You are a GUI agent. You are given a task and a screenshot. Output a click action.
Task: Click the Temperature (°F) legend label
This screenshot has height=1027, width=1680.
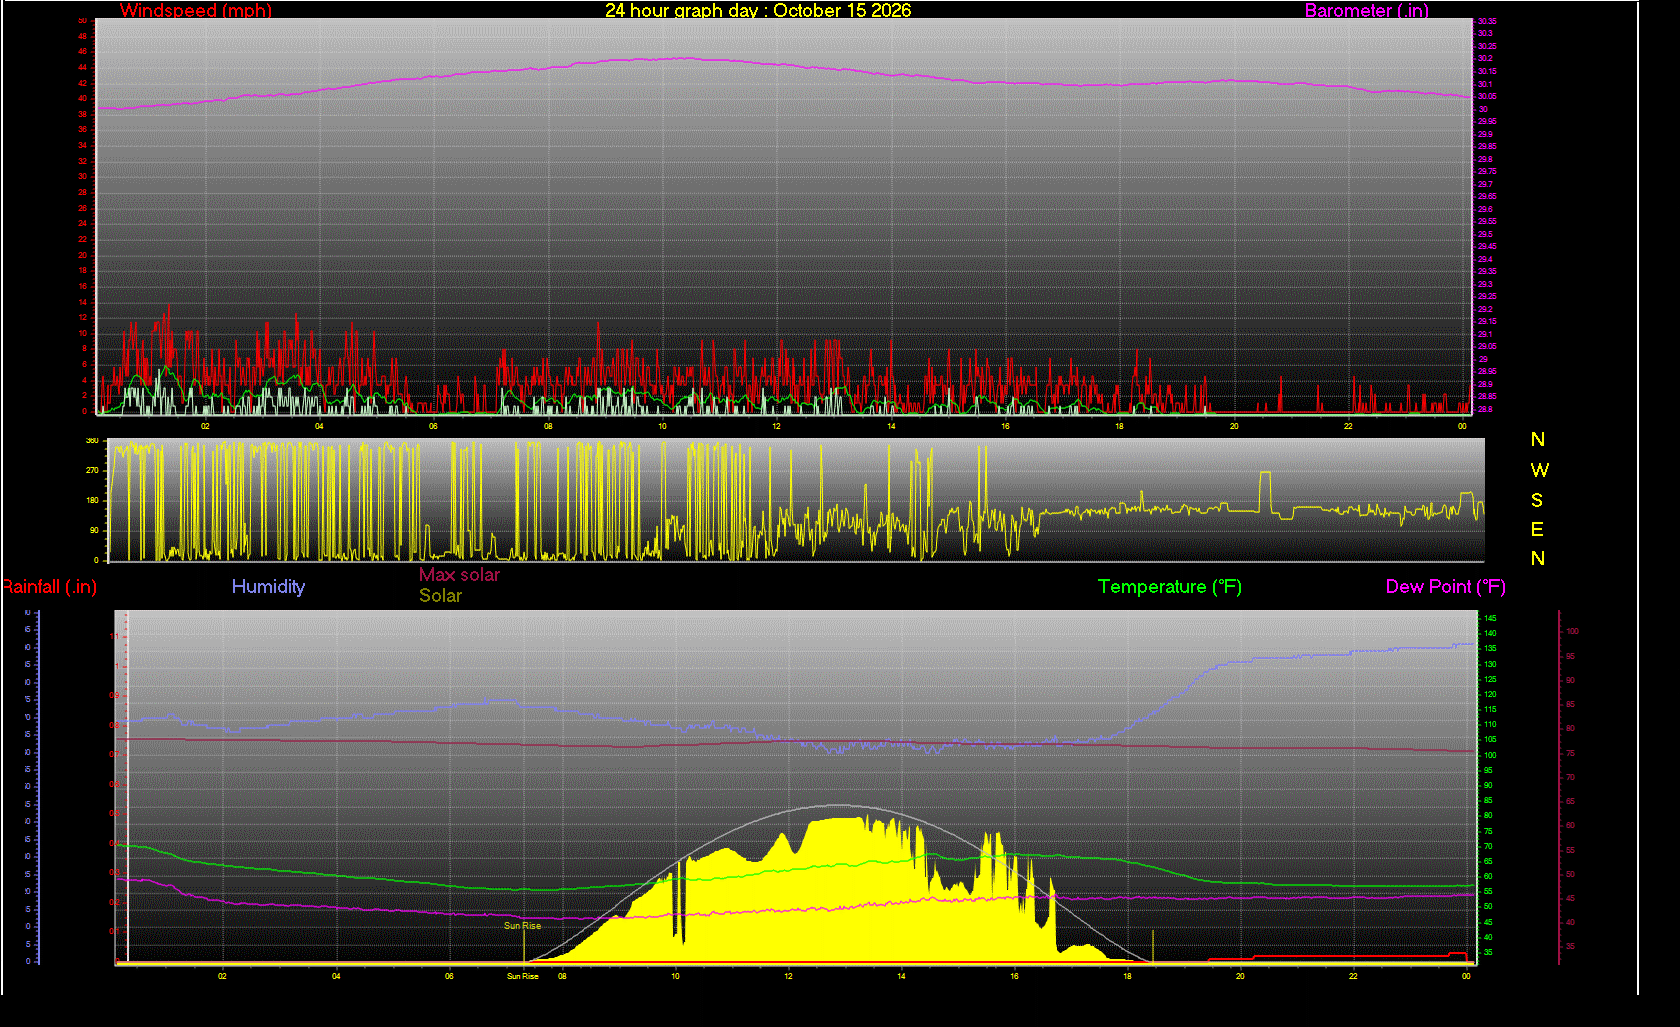coord(1170,587)
